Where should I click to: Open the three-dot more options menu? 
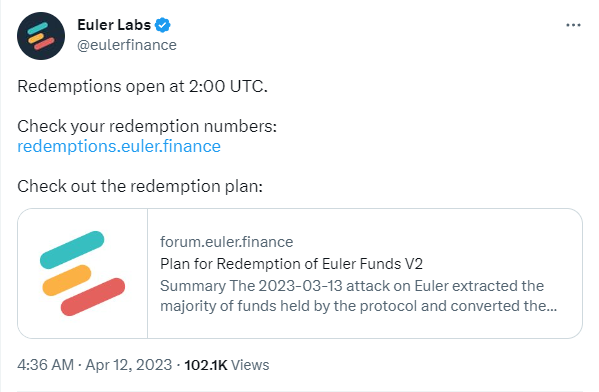573,25
